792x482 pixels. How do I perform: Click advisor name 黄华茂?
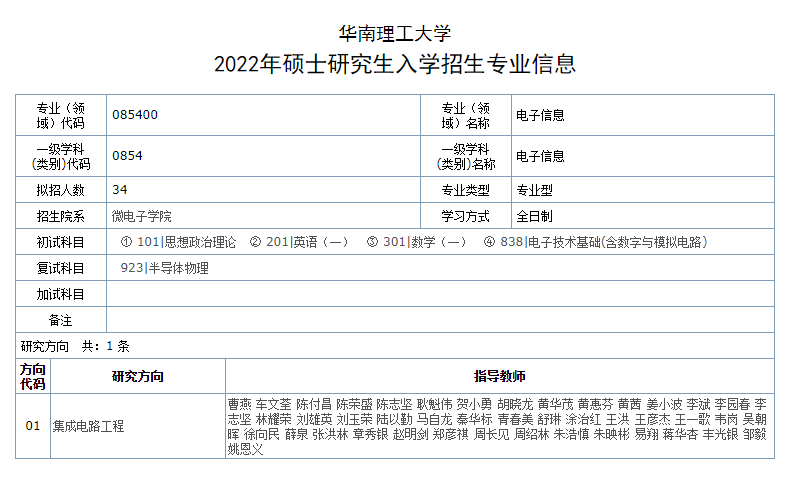556,404
